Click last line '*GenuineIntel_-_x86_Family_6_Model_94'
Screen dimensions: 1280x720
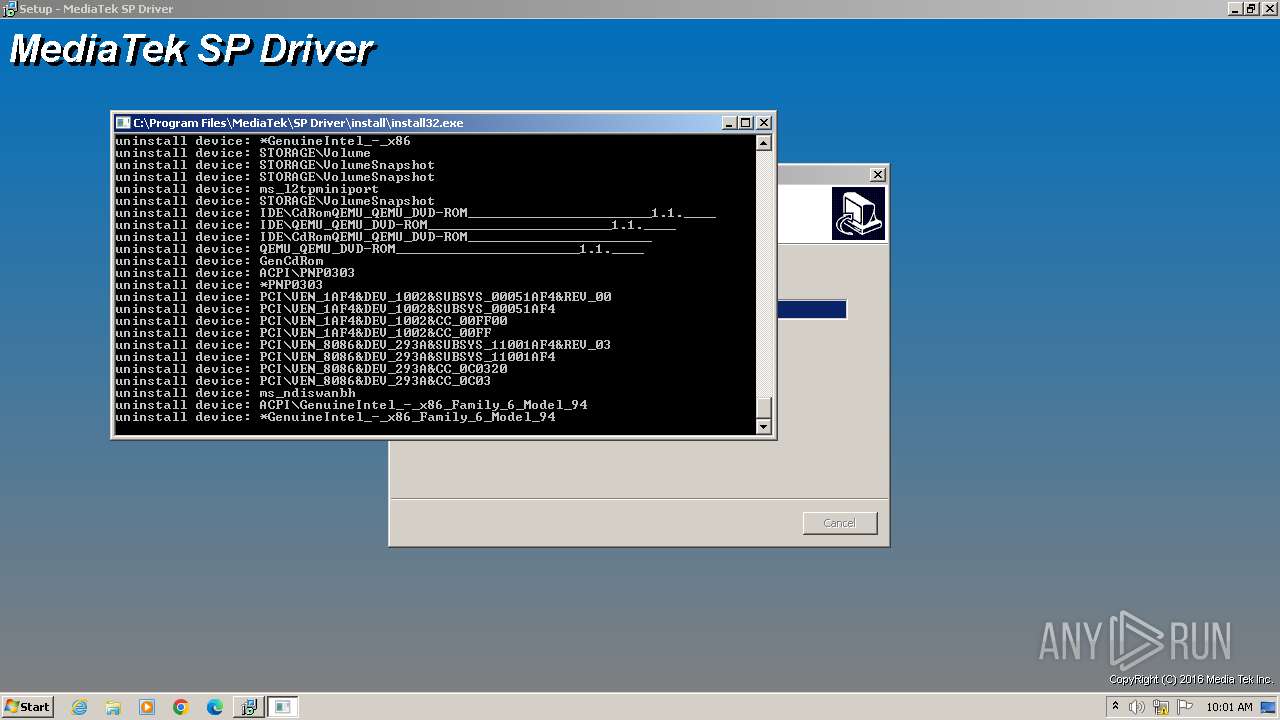click(x=335, y=417)
